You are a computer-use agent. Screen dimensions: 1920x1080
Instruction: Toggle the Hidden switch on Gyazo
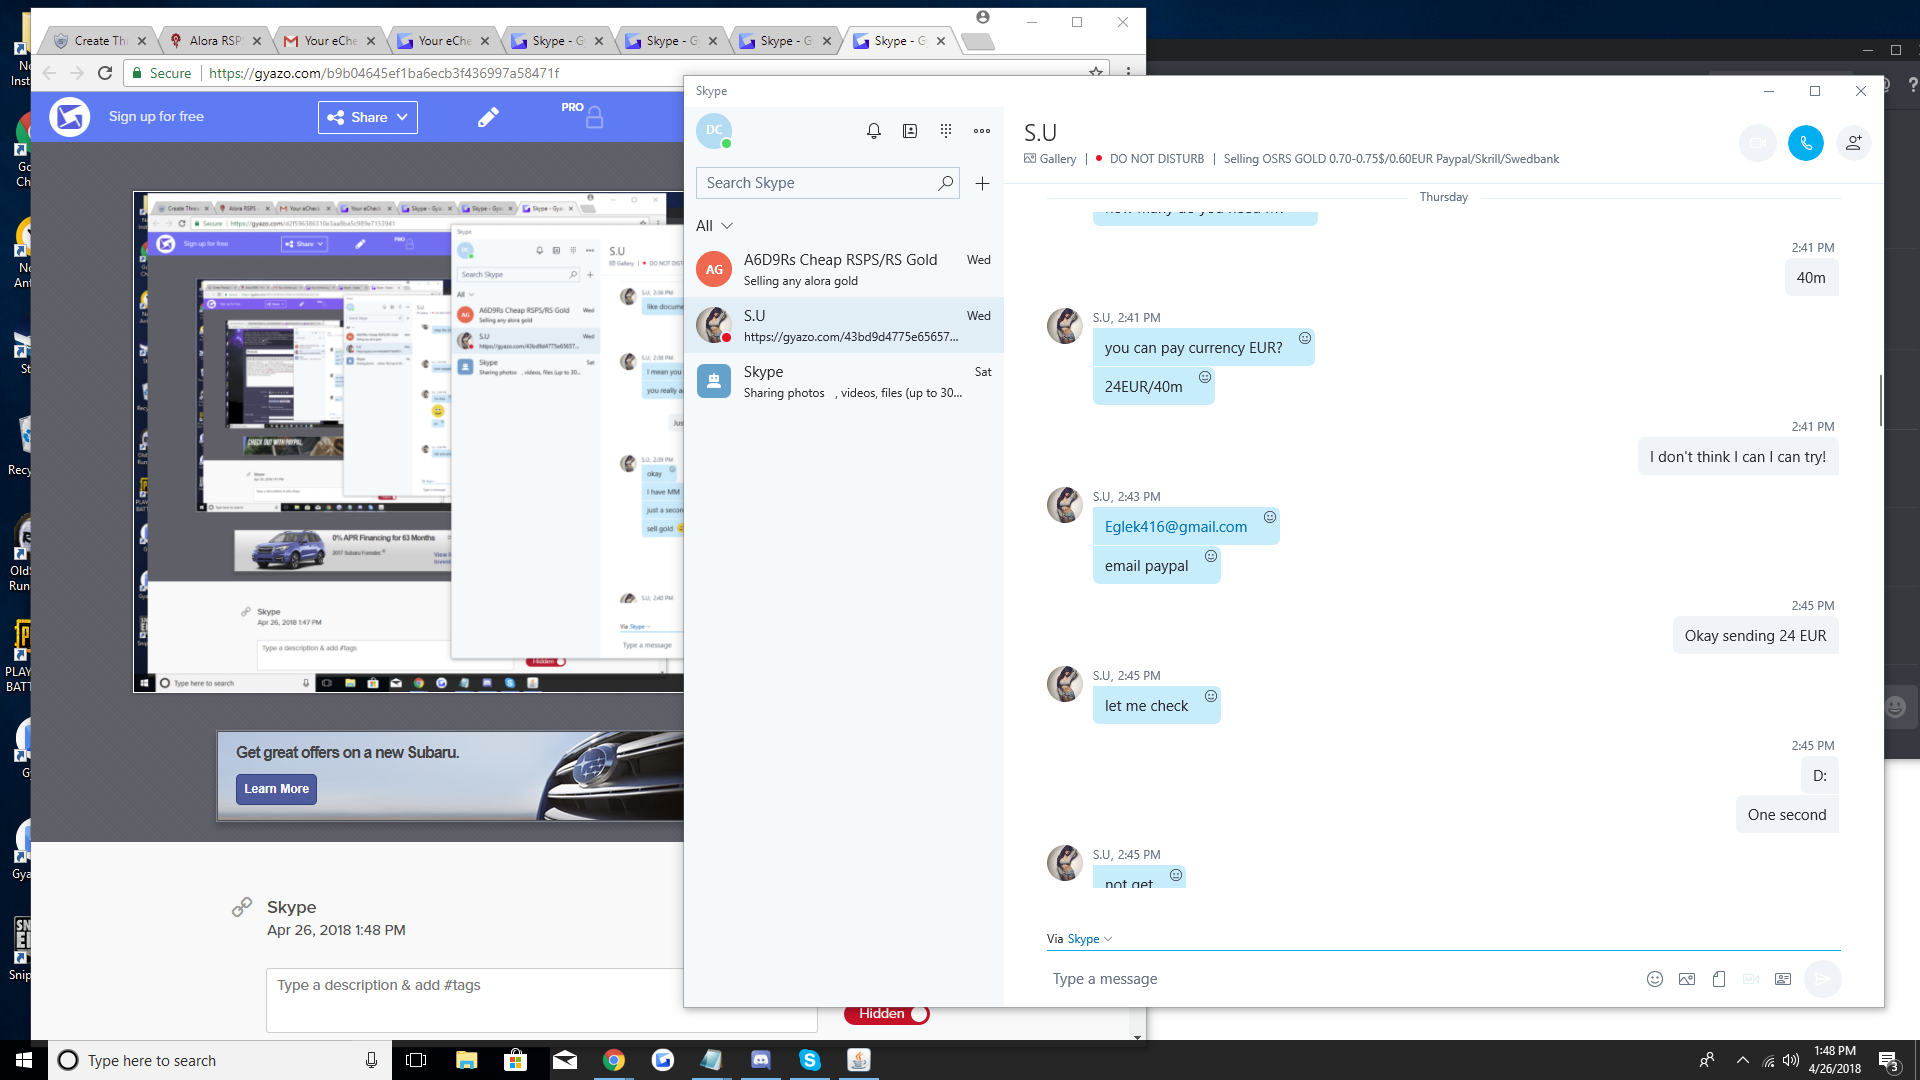point(887,1014)
